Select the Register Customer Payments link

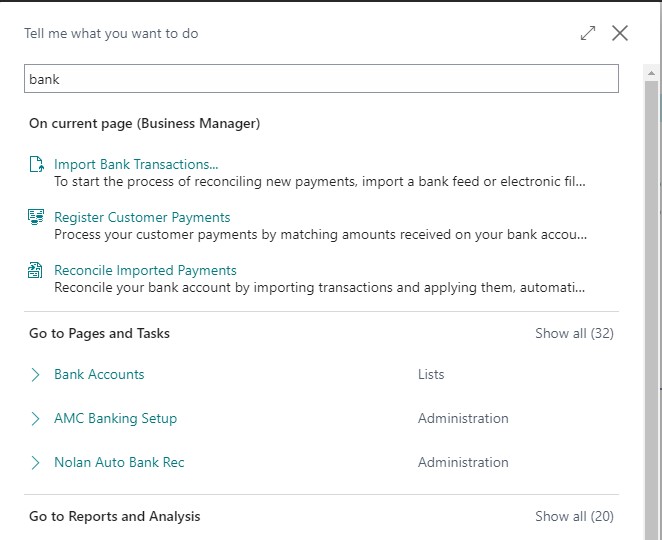[142, 218]
